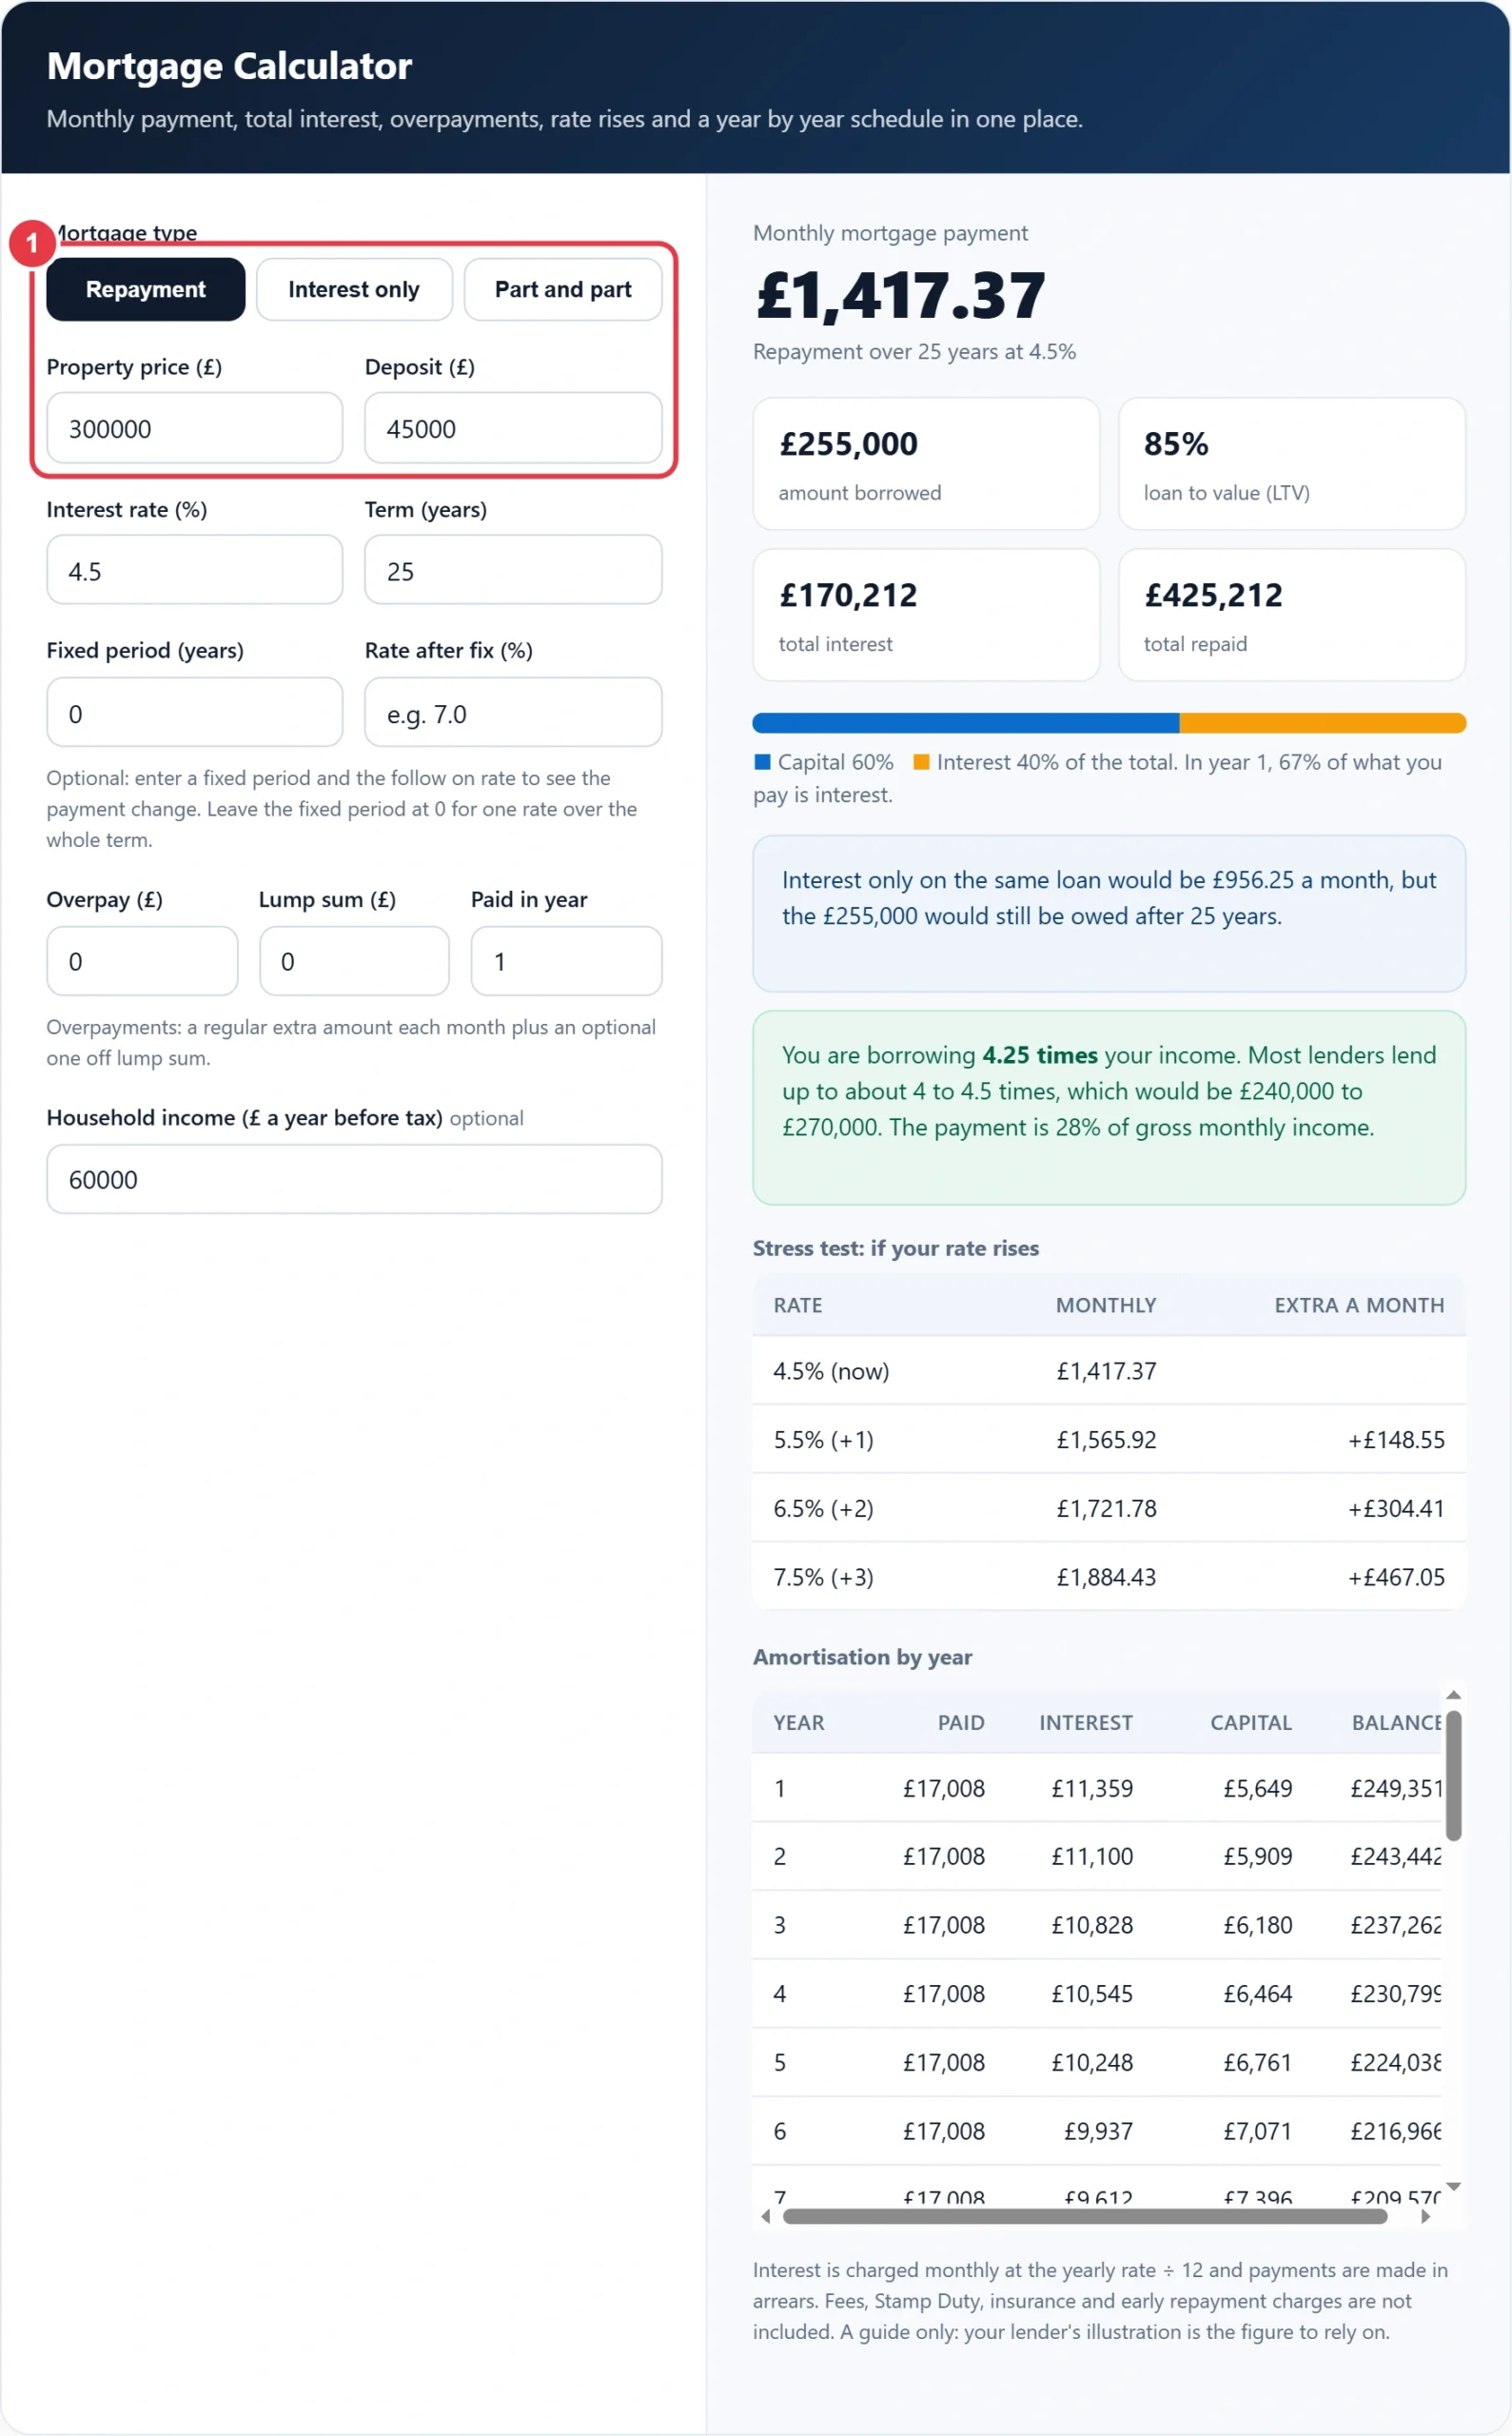Click the £11,359 year 1 interest cell

tap(1092, 1789)
